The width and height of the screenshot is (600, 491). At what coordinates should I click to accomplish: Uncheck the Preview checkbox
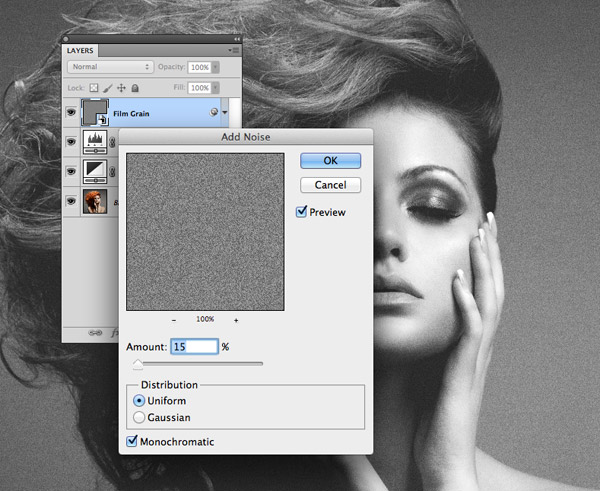point(302,212)
